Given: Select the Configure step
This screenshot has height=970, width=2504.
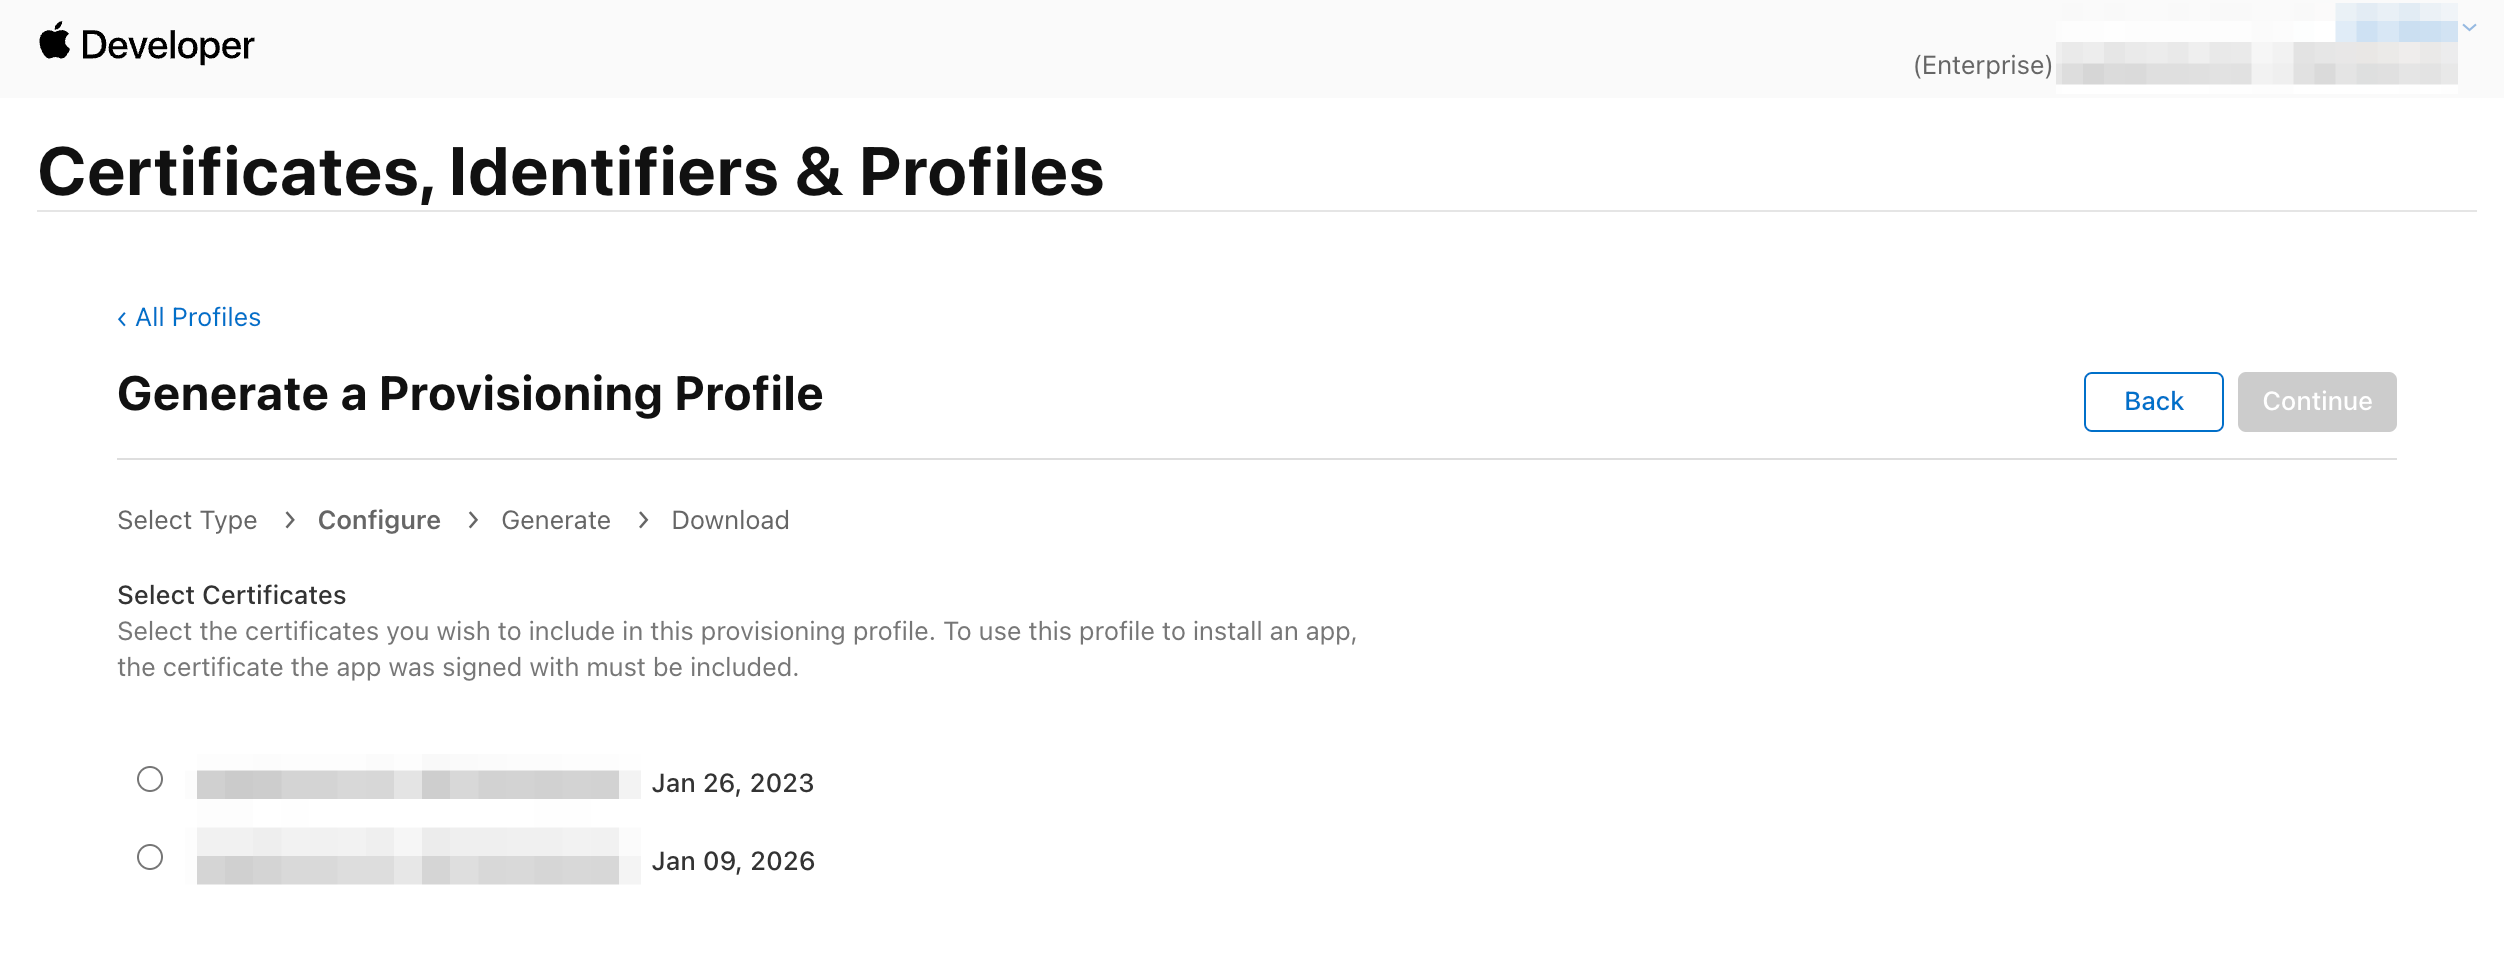Looking at the screenshot, I should 379,520.
